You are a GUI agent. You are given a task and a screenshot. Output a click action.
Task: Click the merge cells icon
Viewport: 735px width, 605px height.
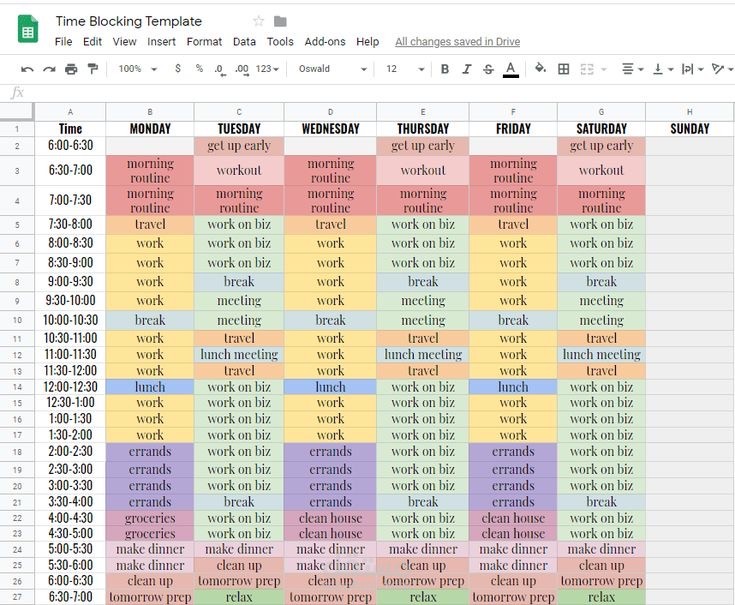pyautogui.click(x=587, y=69)
